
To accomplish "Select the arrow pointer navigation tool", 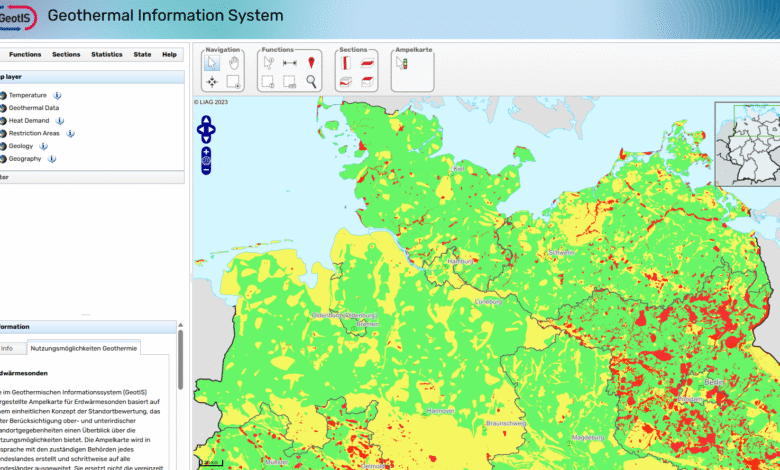I will (212, 63).
